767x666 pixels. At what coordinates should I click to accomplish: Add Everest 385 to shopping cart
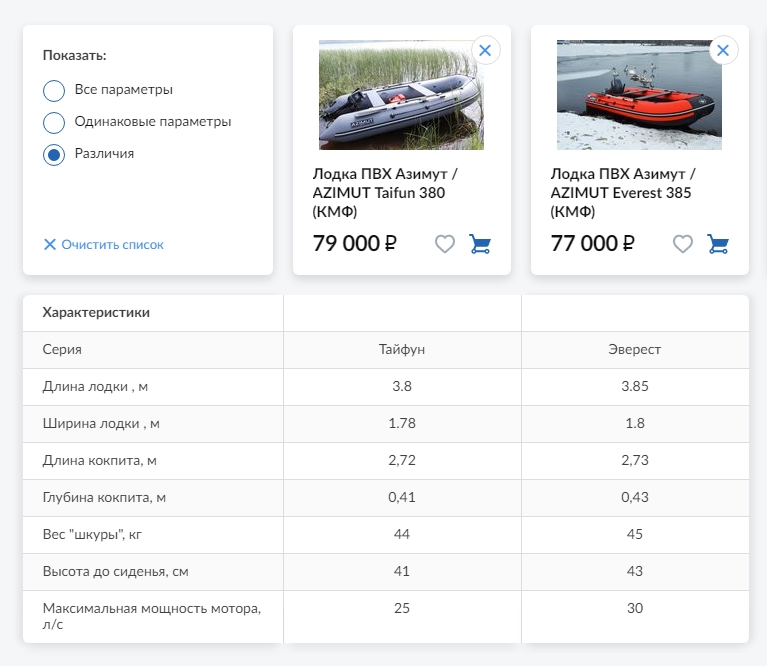718,244
